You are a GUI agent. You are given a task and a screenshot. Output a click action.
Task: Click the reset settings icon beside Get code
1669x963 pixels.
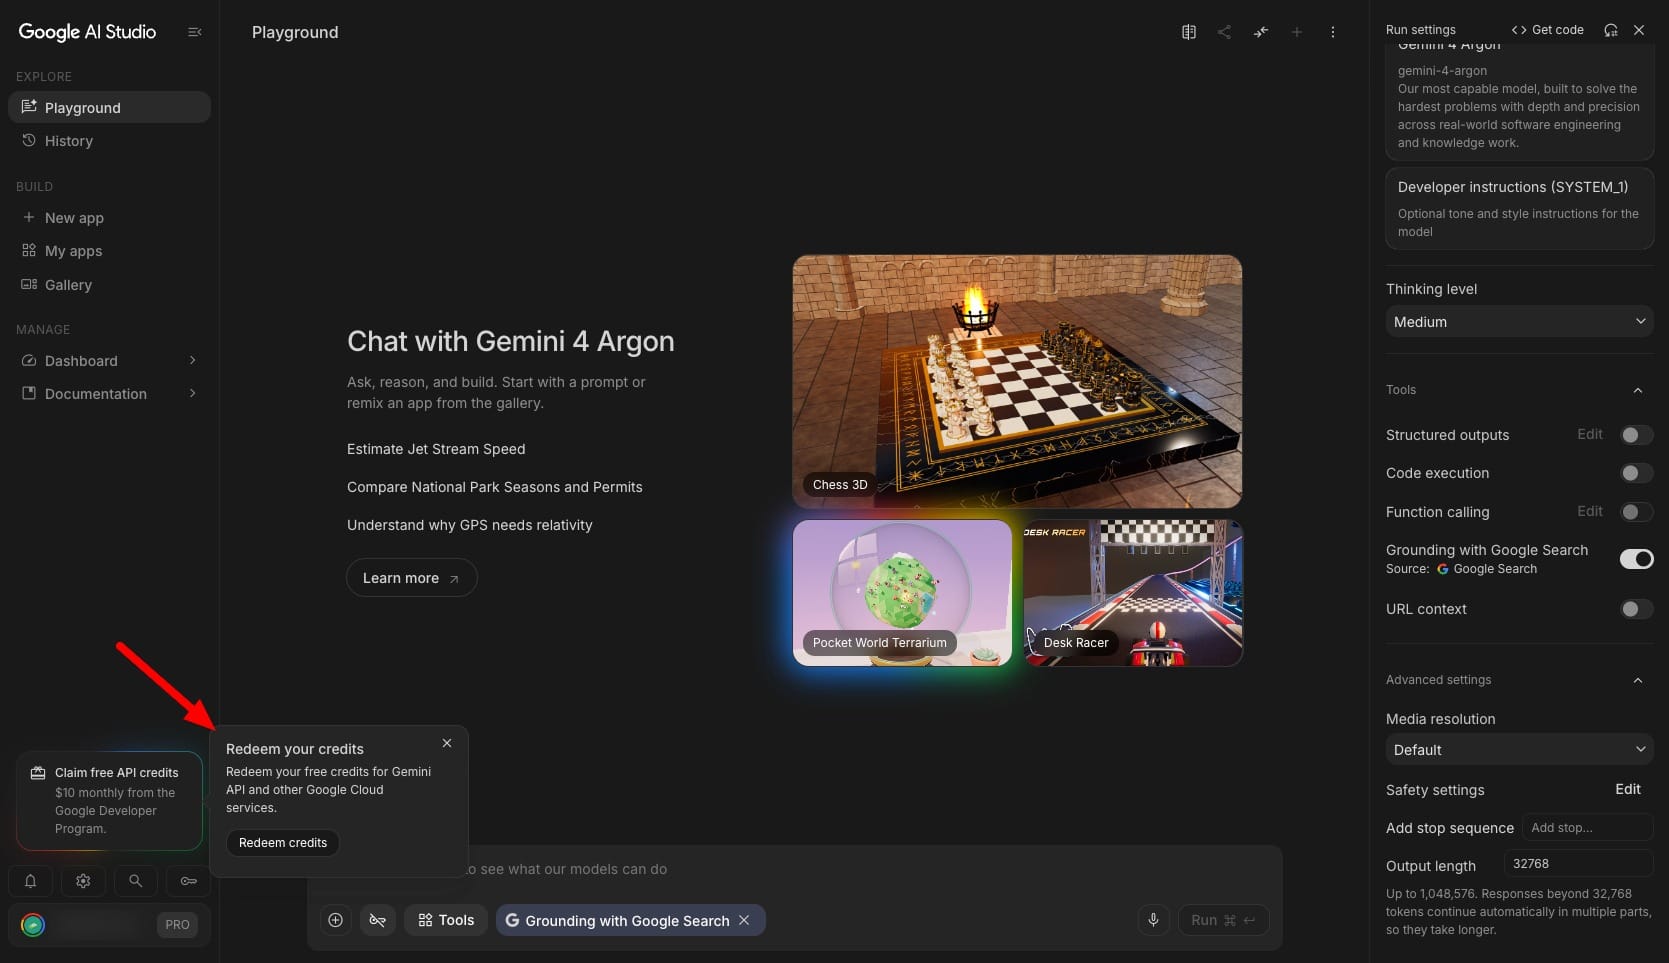1610,30
